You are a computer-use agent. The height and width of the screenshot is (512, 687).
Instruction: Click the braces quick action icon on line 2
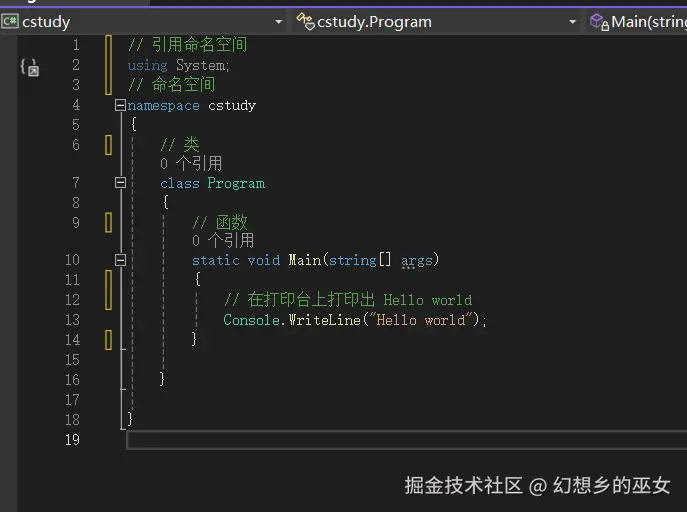(30, 67)
